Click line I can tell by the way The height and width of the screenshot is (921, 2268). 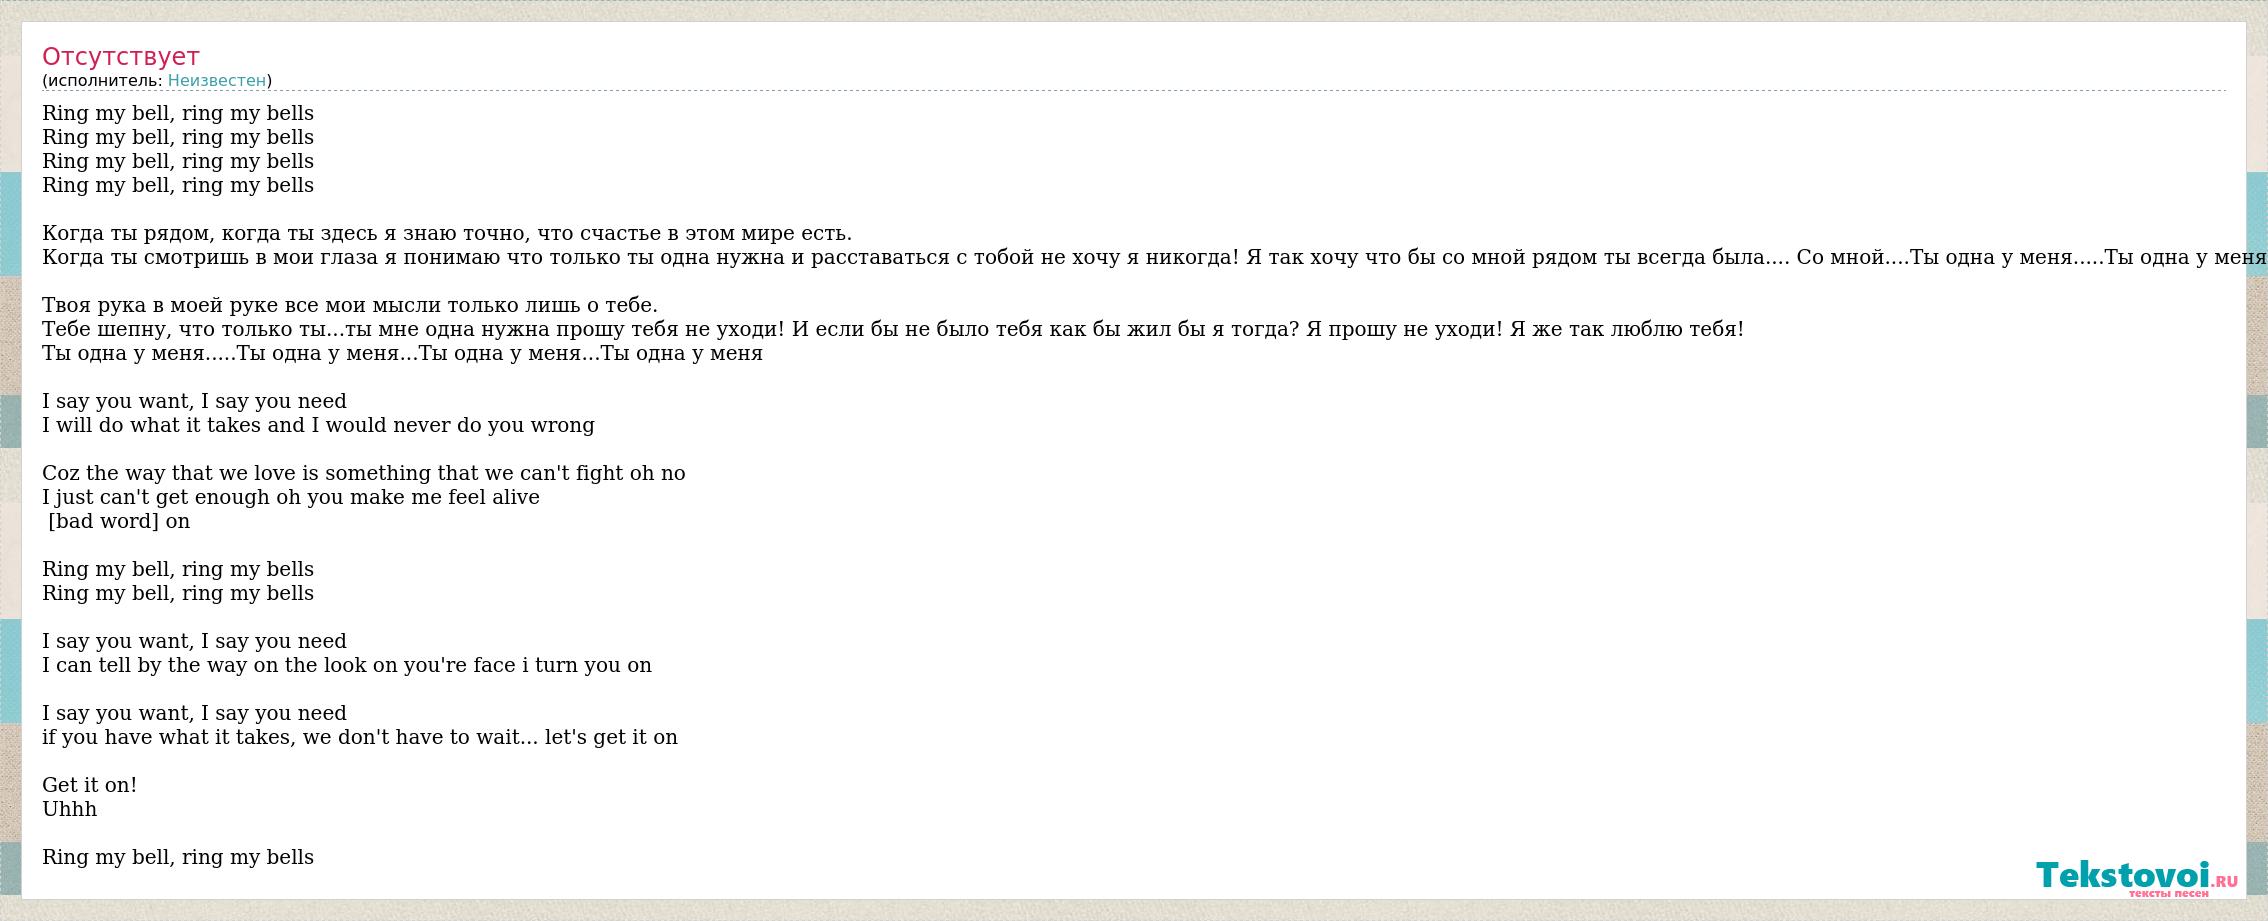[347, 665]
